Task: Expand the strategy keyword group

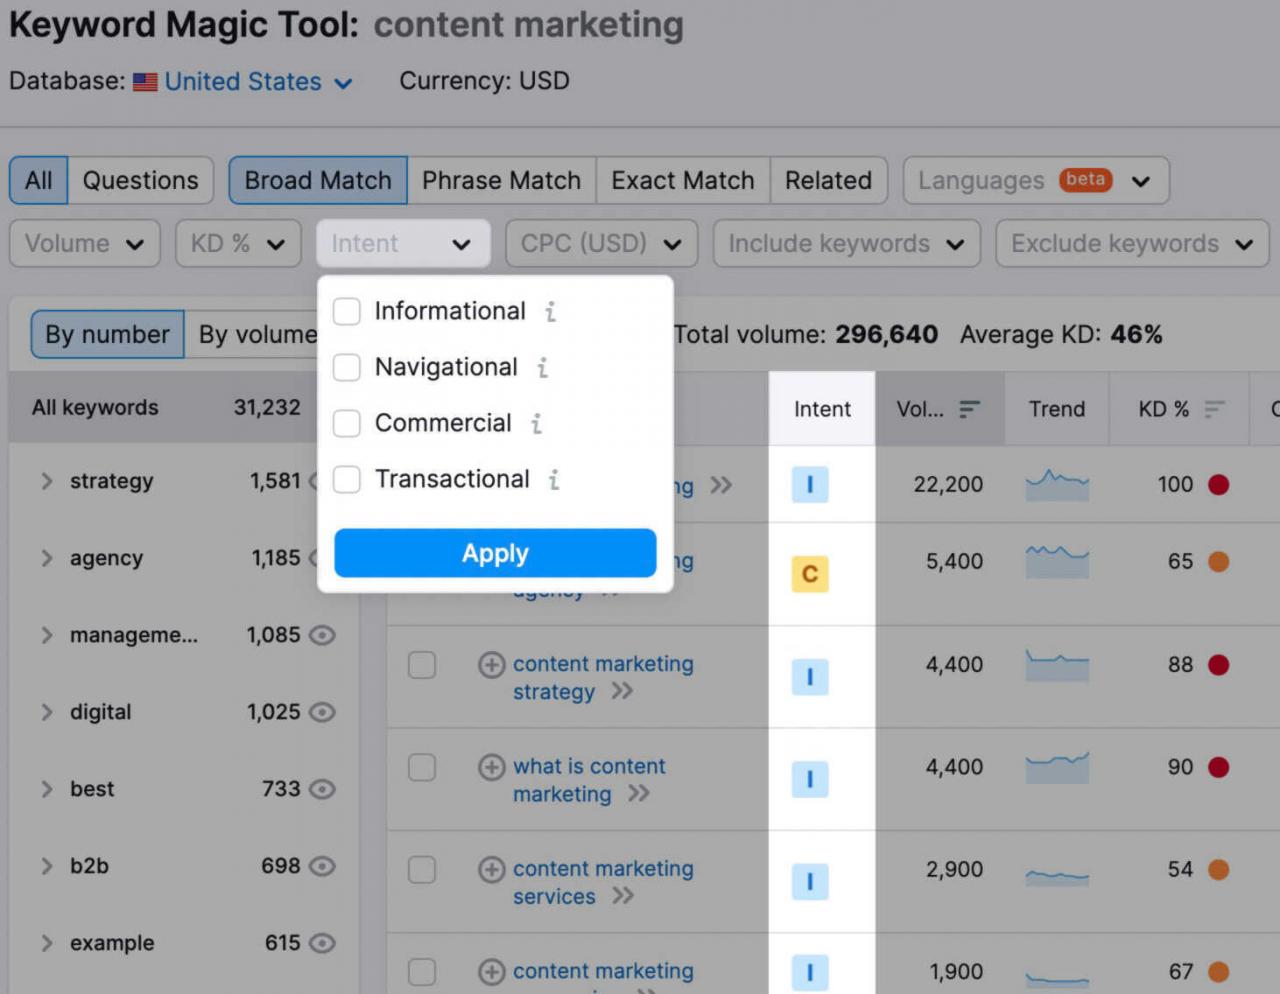Action: [47, 481]
